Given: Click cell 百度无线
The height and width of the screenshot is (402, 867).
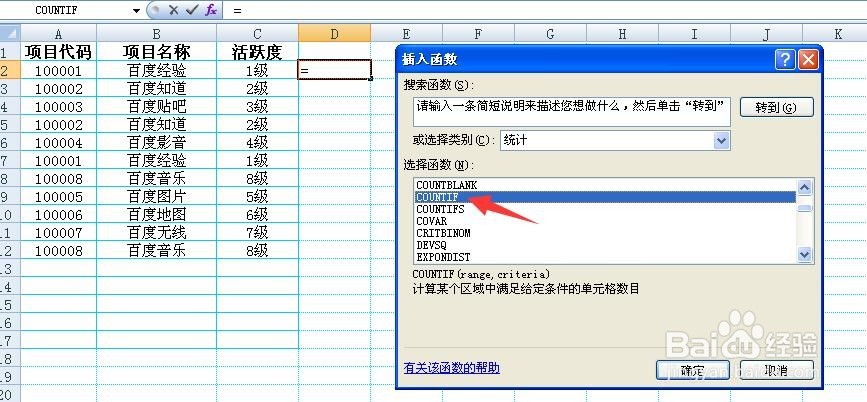Looking at the screenshot, I should pyautogui.click(x=156, y=232).
